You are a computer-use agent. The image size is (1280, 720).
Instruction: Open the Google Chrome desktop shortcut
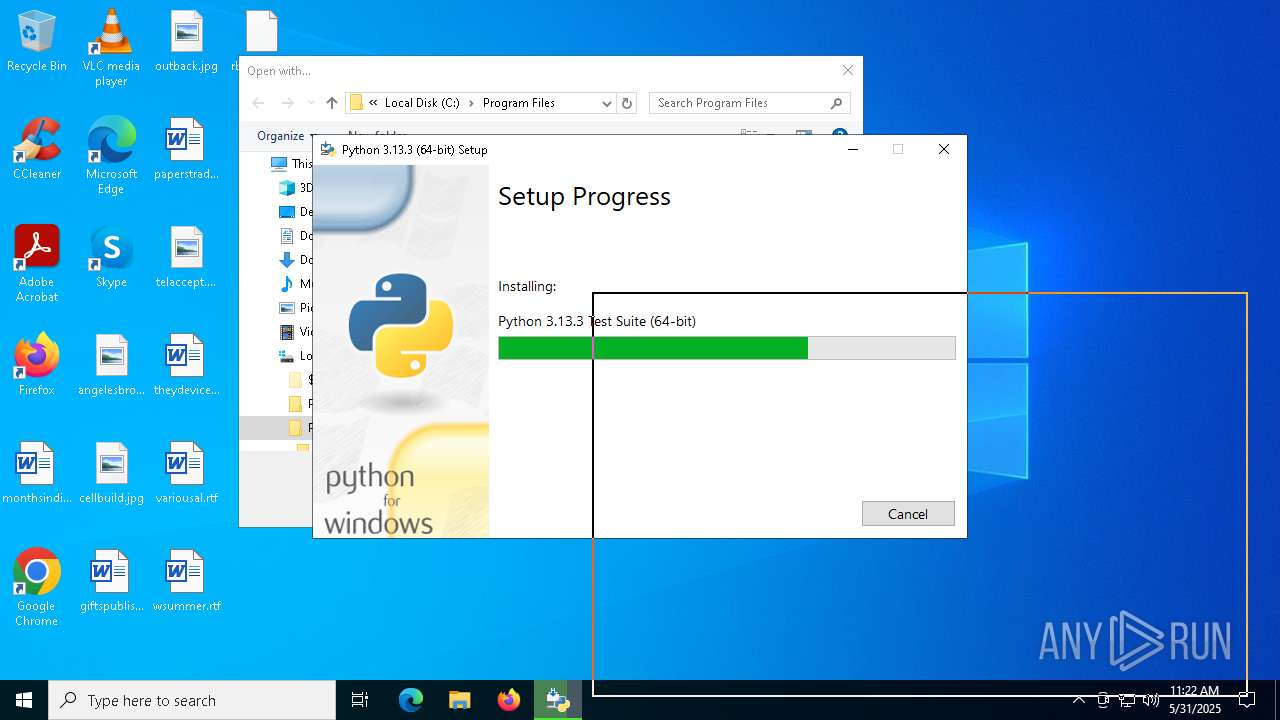[37, 588]
